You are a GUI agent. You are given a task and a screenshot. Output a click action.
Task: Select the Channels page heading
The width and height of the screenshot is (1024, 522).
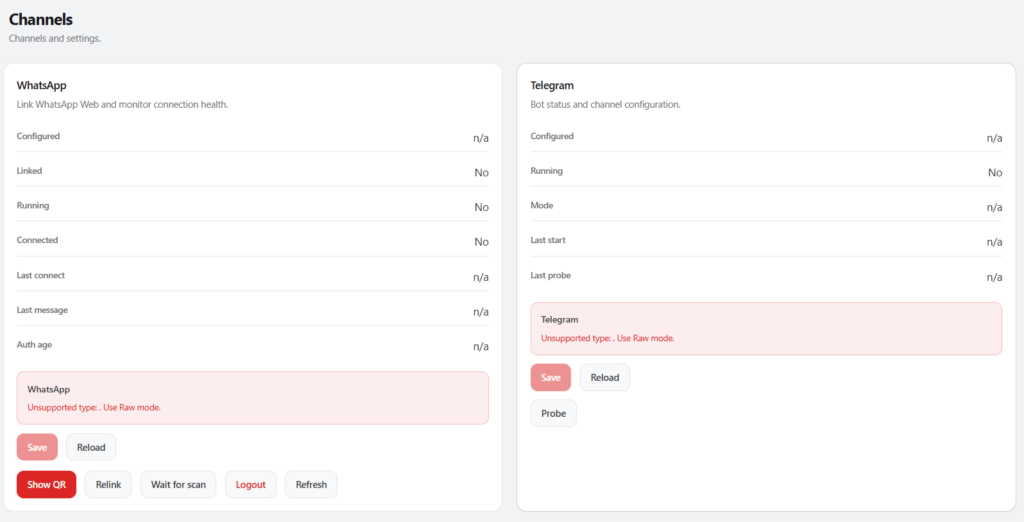pos(41,19)
